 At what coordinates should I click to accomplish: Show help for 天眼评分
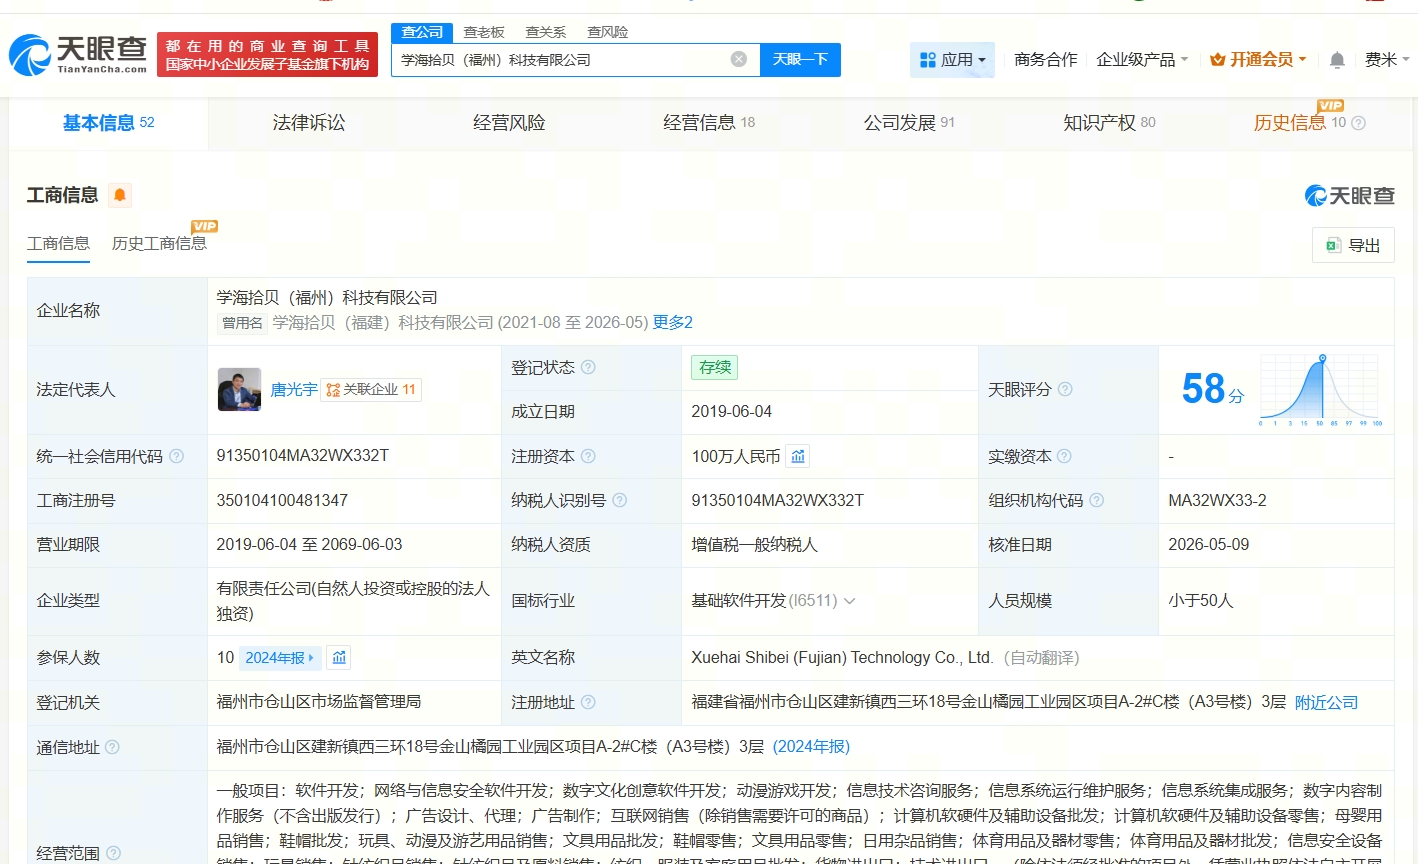click(1065, 389)
